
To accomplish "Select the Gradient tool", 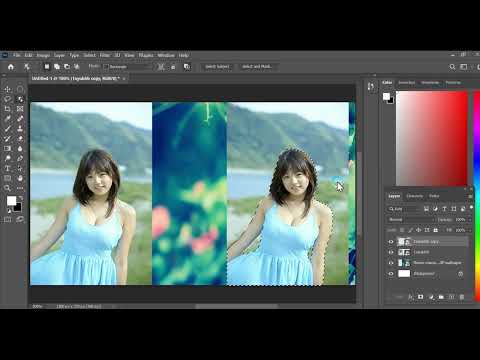I will (8, 148).
